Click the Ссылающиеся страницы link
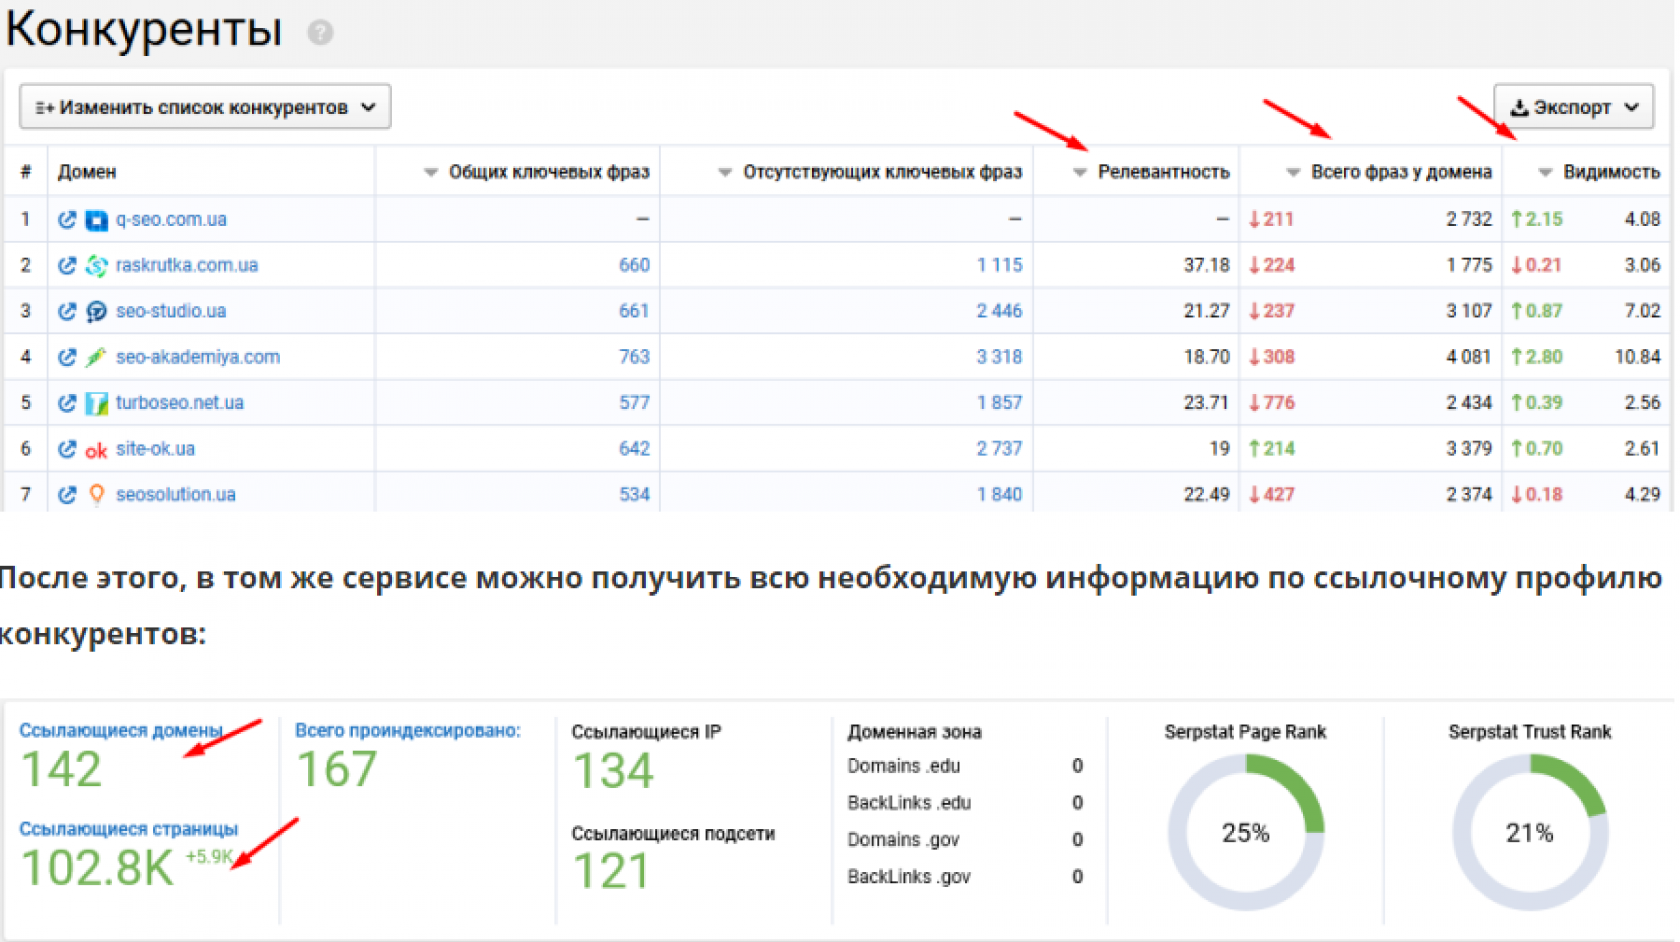This screenshot has height=942, width=1680. 128,829
